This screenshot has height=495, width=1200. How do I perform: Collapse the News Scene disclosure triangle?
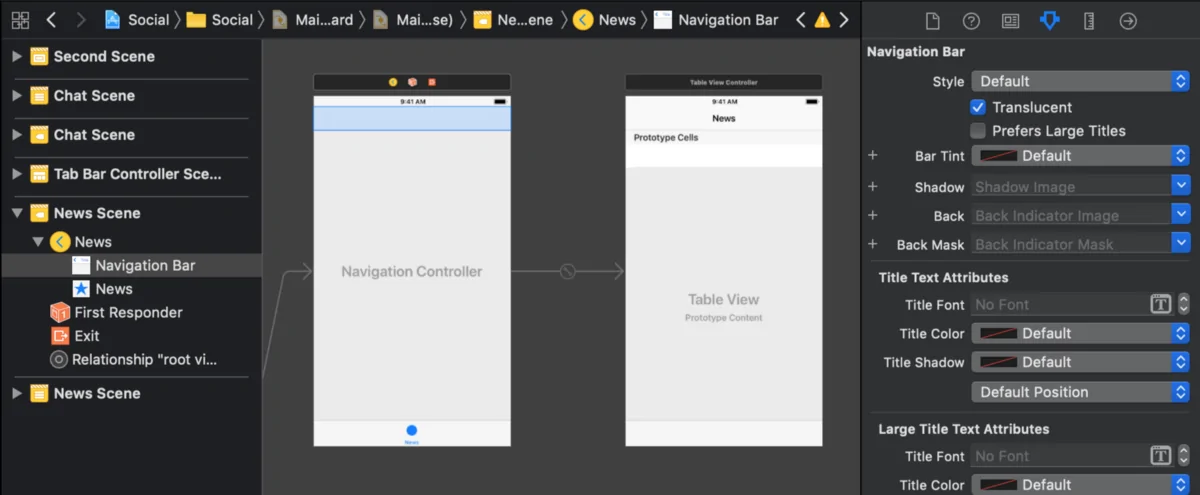click(17, 213)
